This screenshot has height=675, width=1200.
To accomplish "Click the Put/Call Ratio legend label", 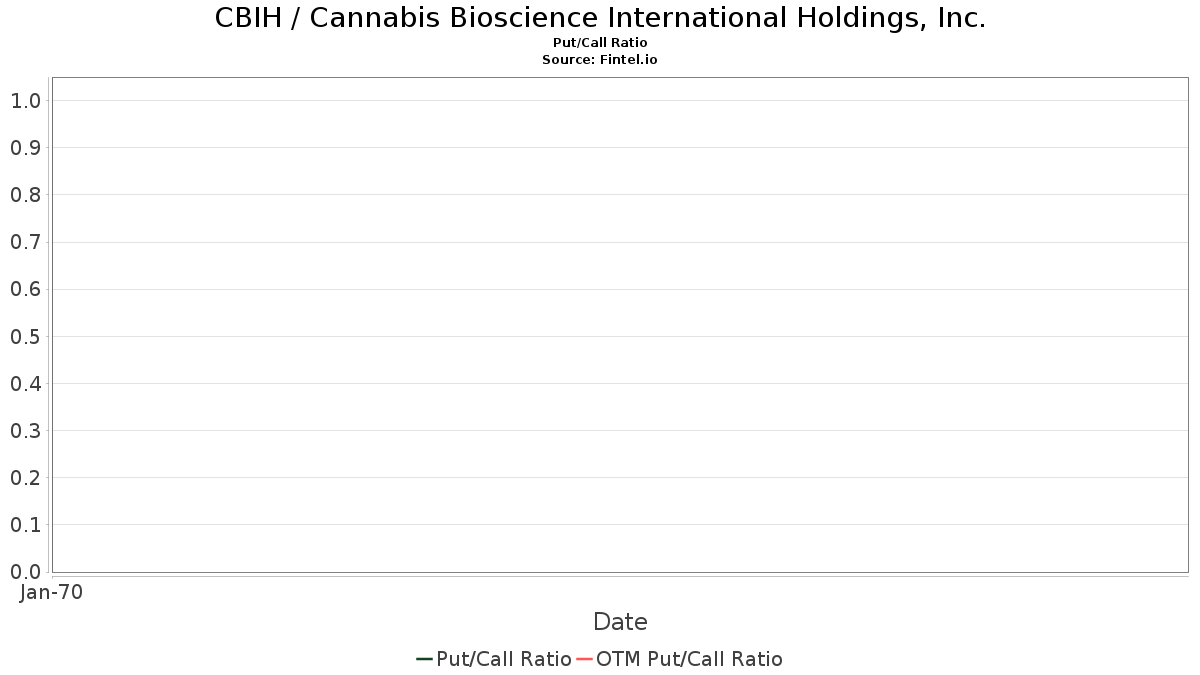I will tap(504, 659).
